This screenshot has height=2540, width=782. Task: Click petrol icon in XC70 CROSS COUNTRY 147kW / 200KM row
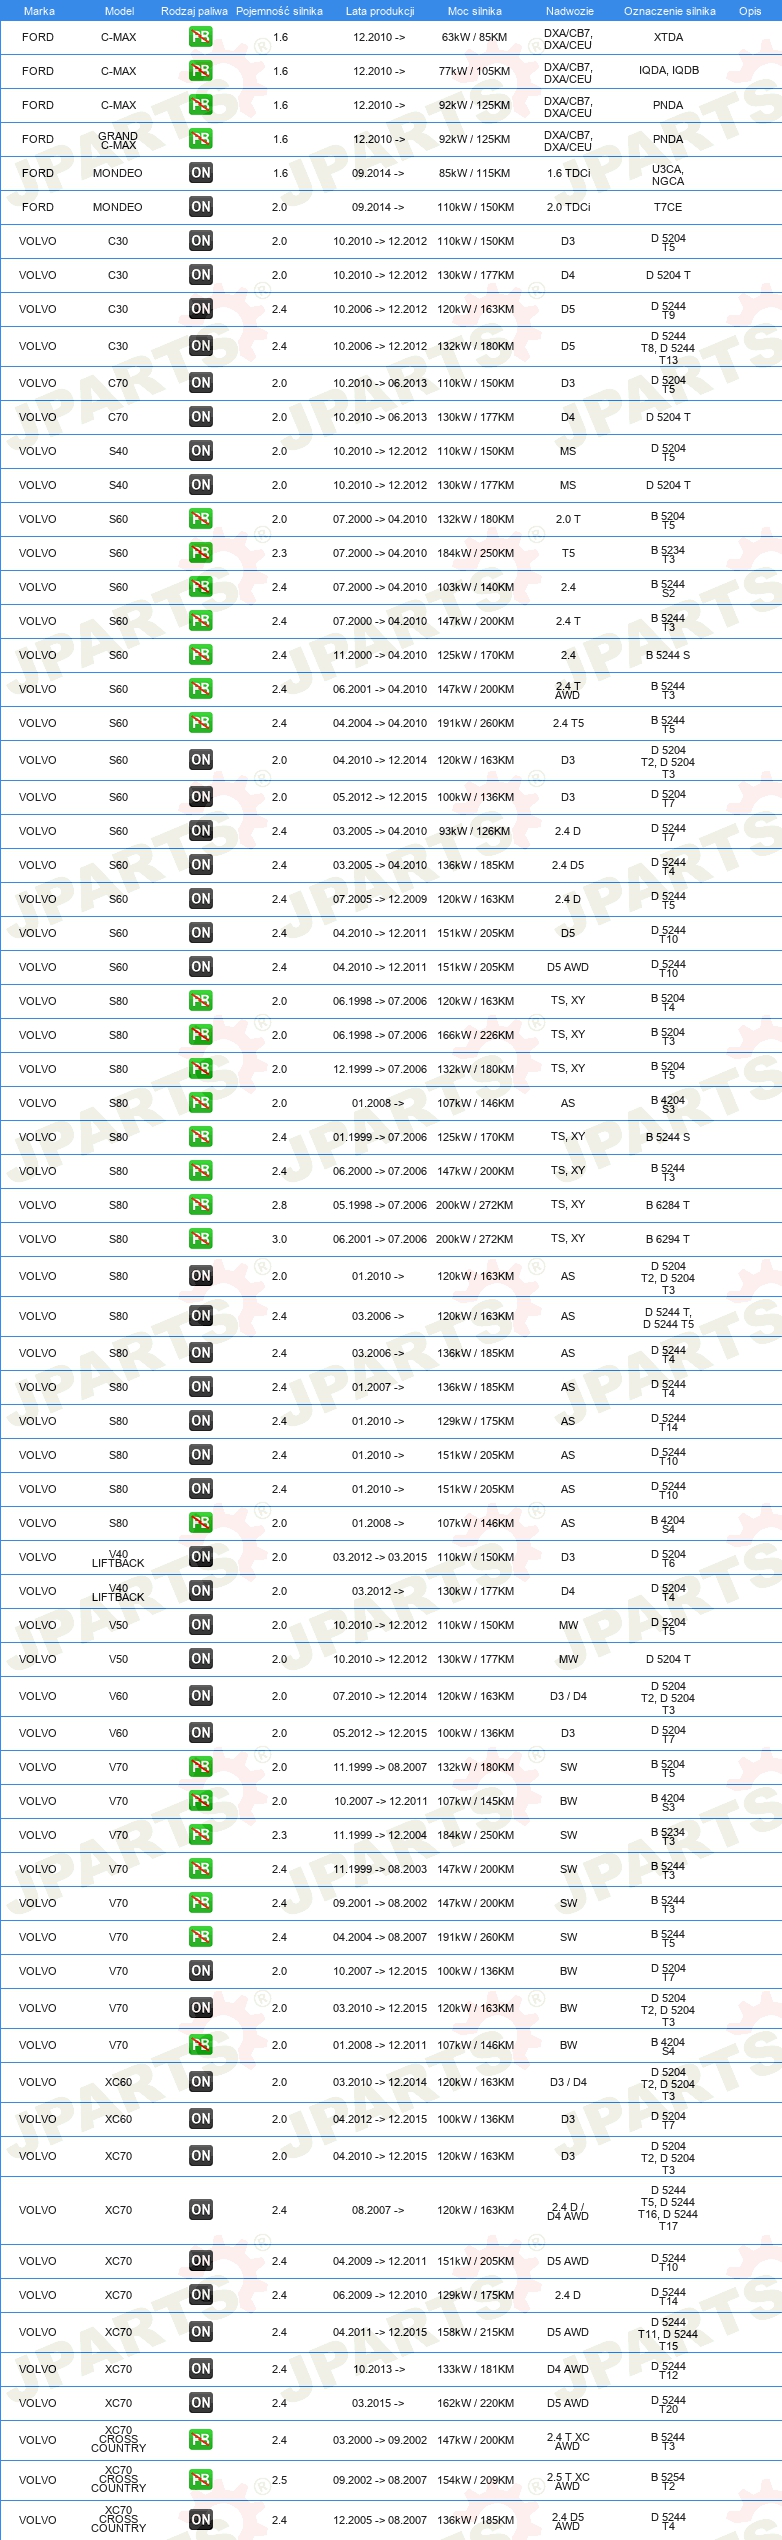point(201,2440)
